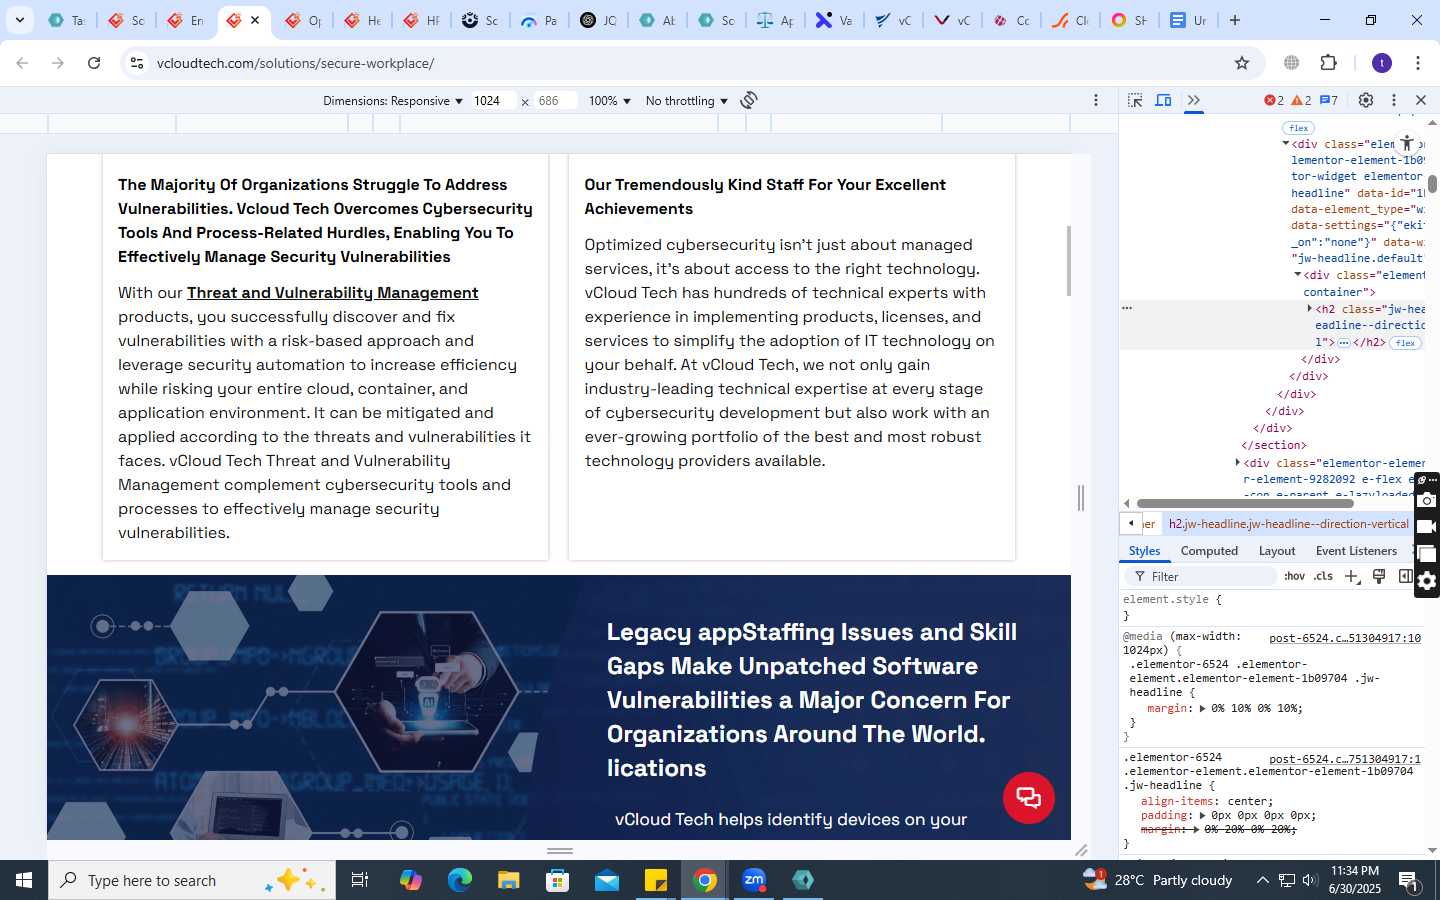
Task: Click the taskbar search box
Action: [191, 880]
